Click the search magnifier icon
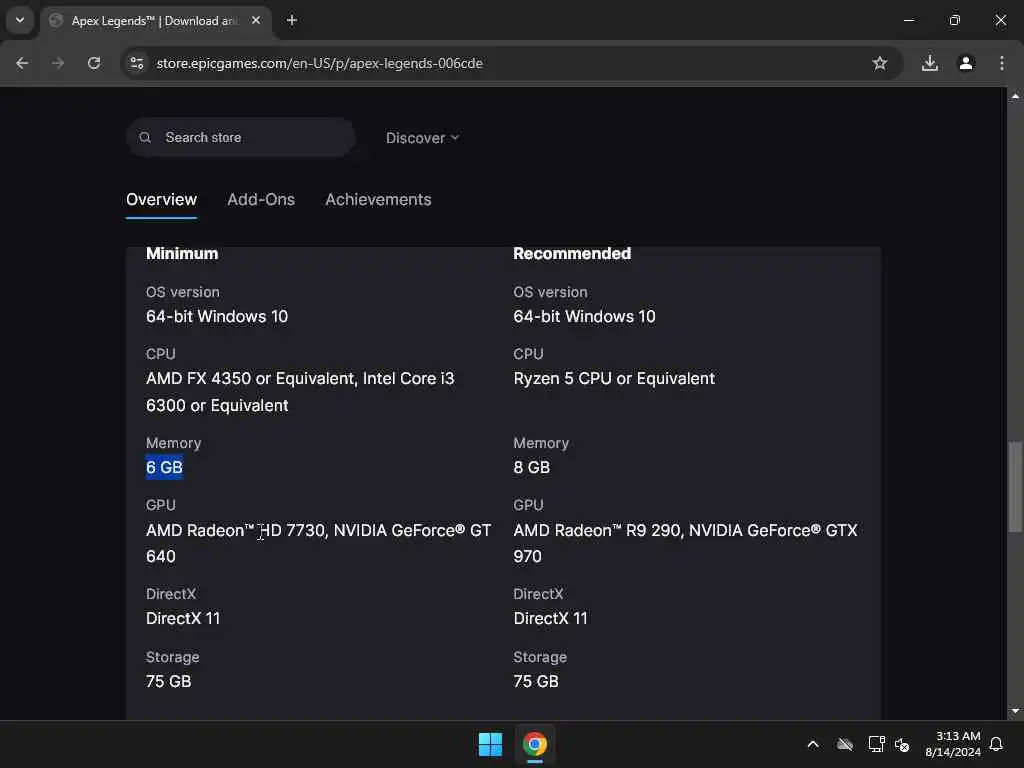1024x768 pixels. click(146, 138)
